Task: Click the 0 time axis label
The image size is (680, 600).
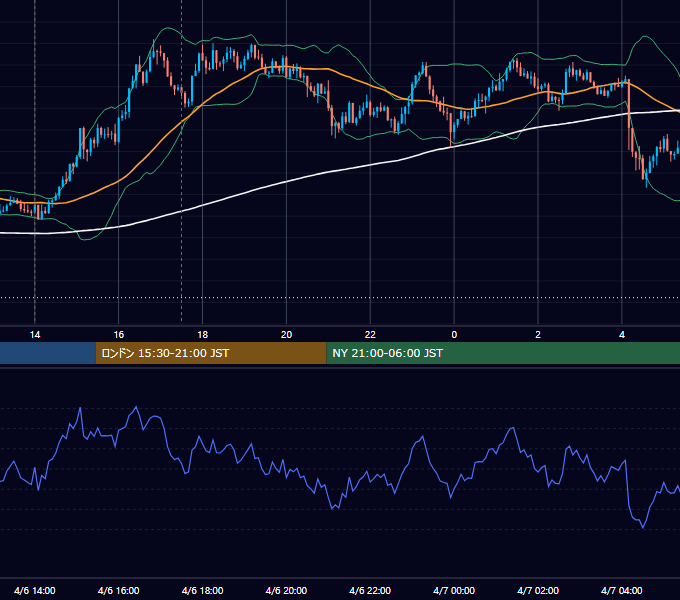Action: click(x=454, y=335)
